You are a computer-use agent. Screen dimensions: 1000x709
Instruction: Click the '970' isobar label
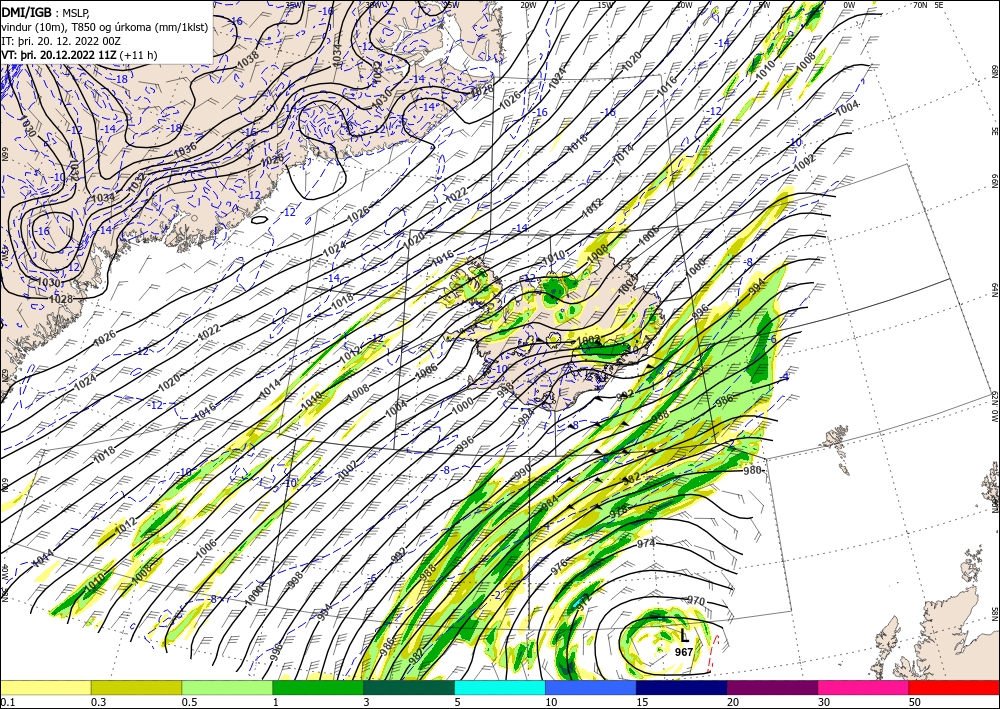(696, 601)
